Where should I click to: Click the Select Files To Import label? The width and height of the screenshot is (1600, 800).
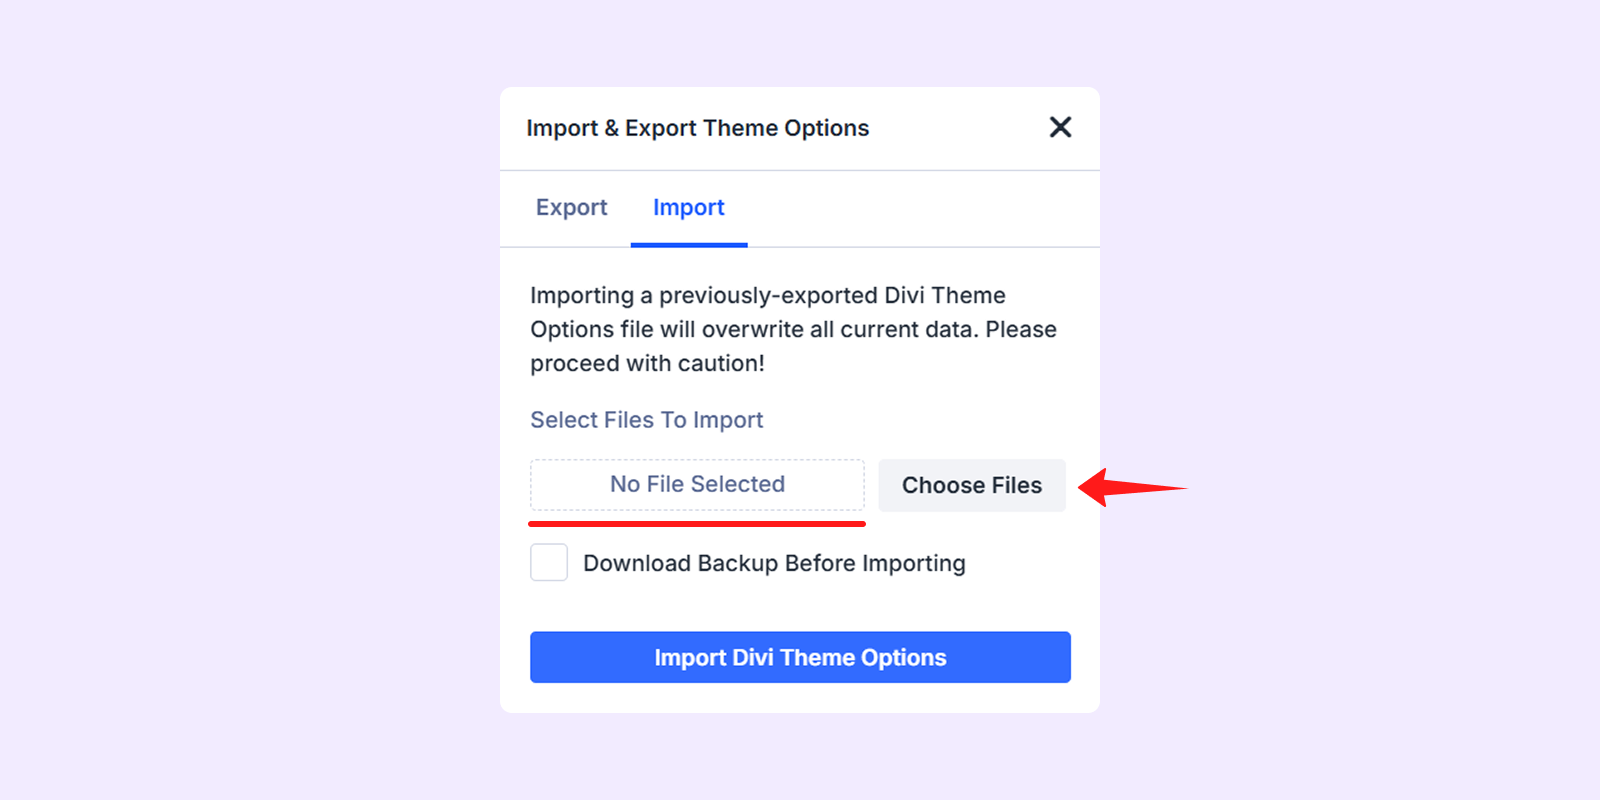click(x=646, y=420)
